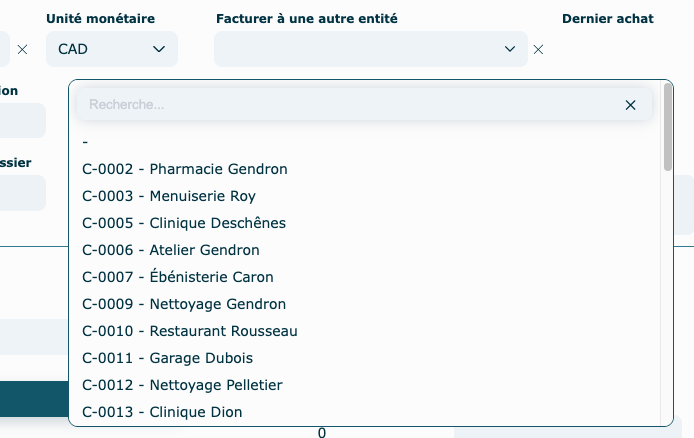This screenshot has height=438, width=694.
Task: Click the Recherche search input
Action: pyautogui.click(x=350, y=104)
